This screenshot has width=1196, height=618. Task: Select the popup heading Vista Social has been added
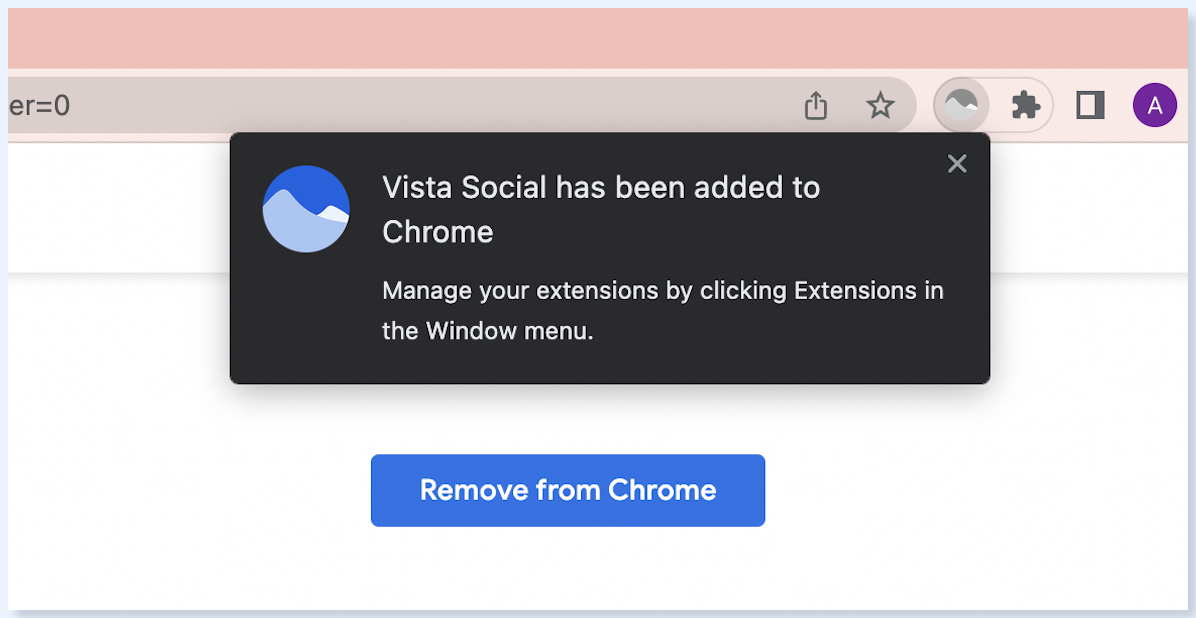601,209
